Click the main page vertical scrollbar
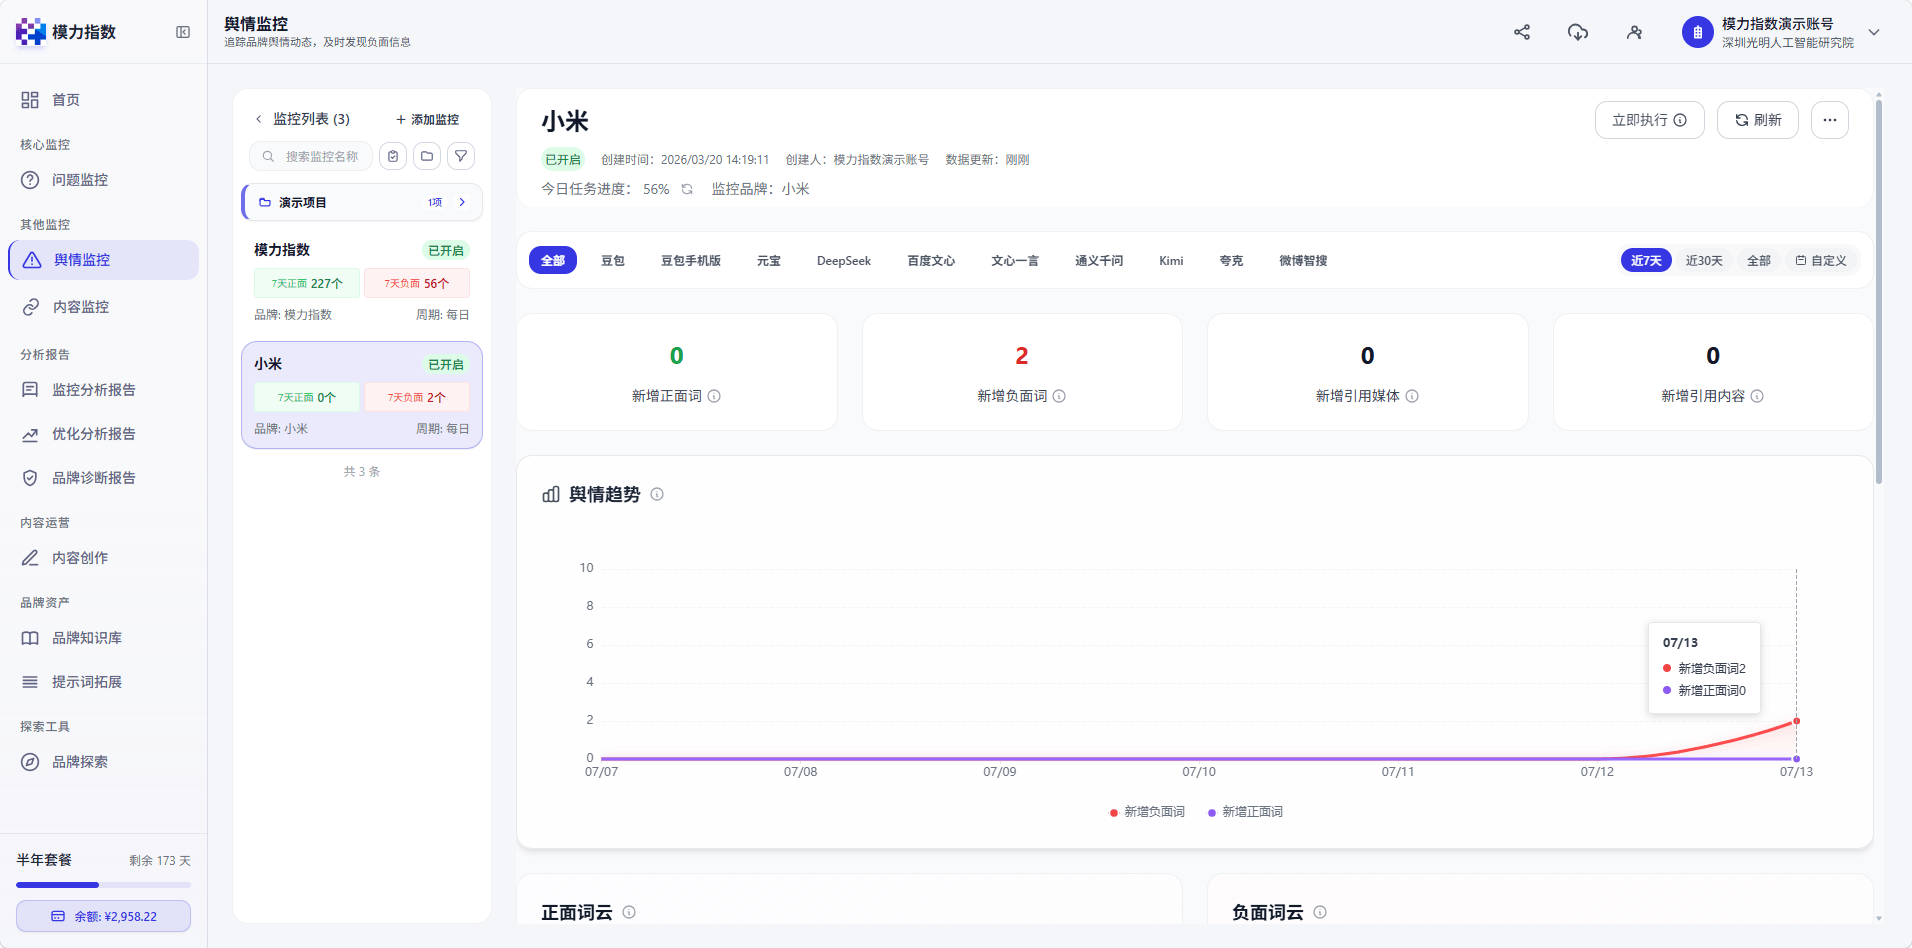 [x=1879, y=292]
